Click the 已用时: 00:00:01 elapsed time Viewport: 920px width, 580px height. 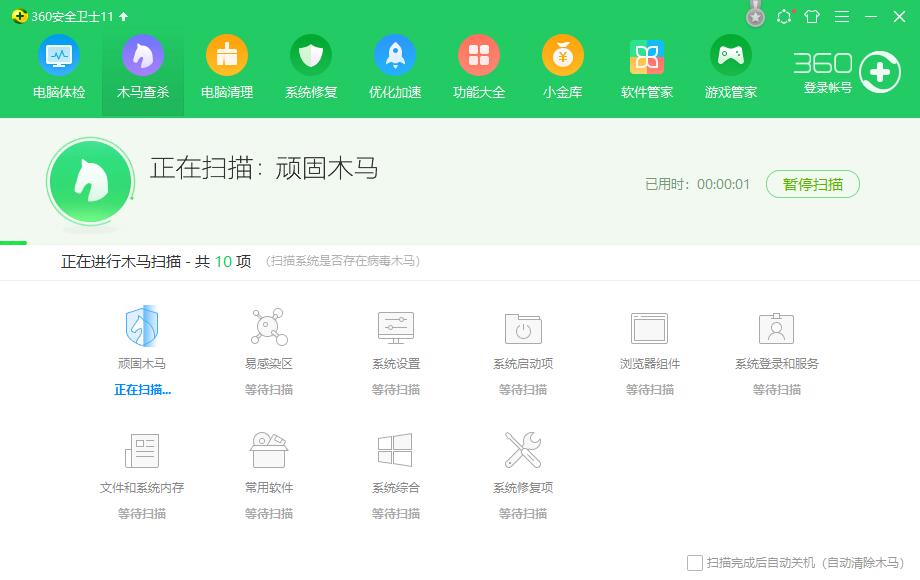point(698,184)
